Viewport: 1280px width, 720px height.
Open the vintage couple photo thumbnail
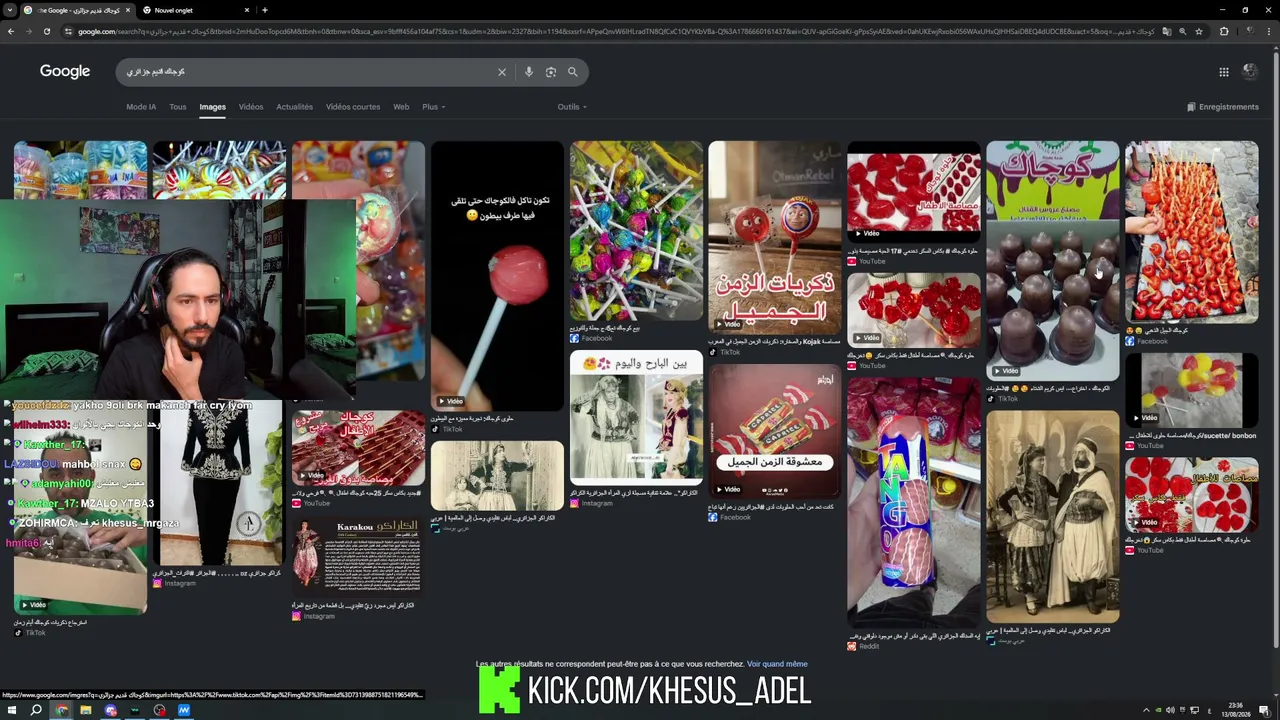tap(1052, 517)
